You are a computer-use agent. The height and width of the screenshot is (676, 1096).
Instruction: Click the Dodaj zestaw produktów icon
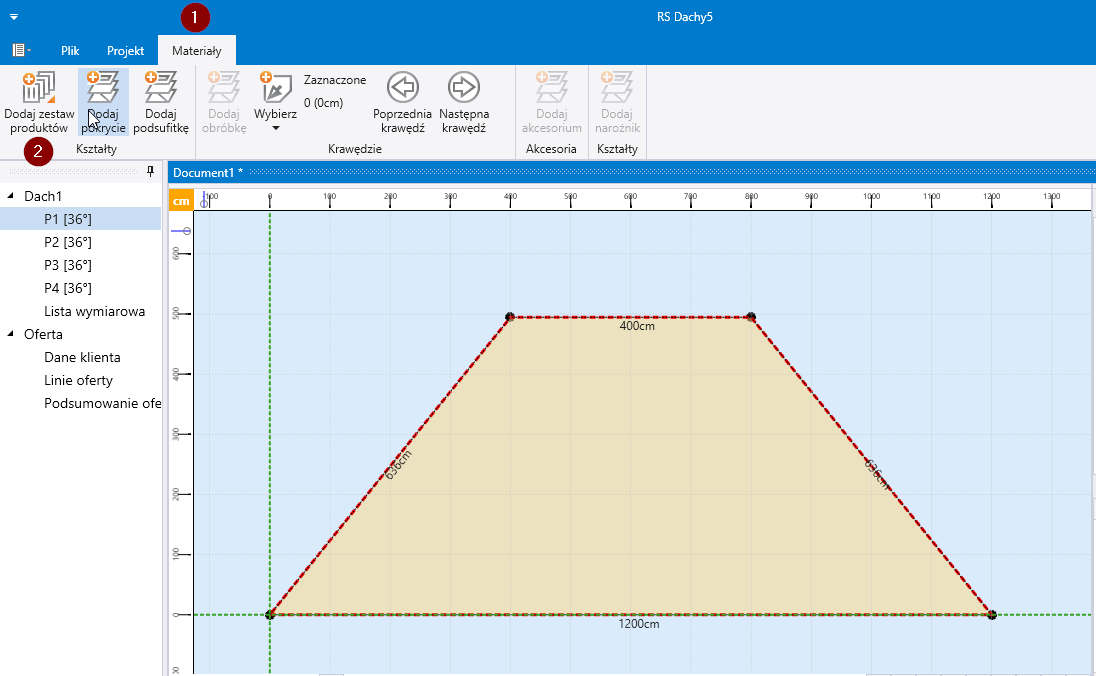(38, 89)
